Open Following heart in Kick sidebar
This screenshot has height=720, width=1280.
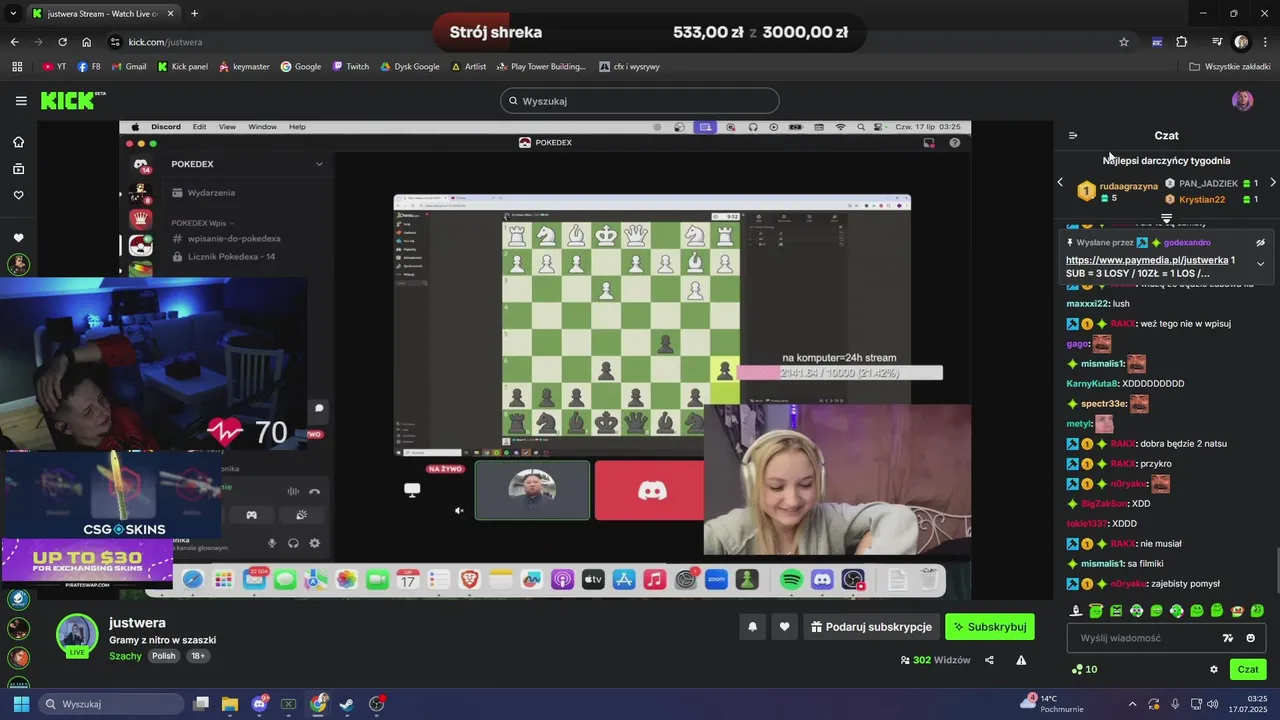(x=18, y=195)
